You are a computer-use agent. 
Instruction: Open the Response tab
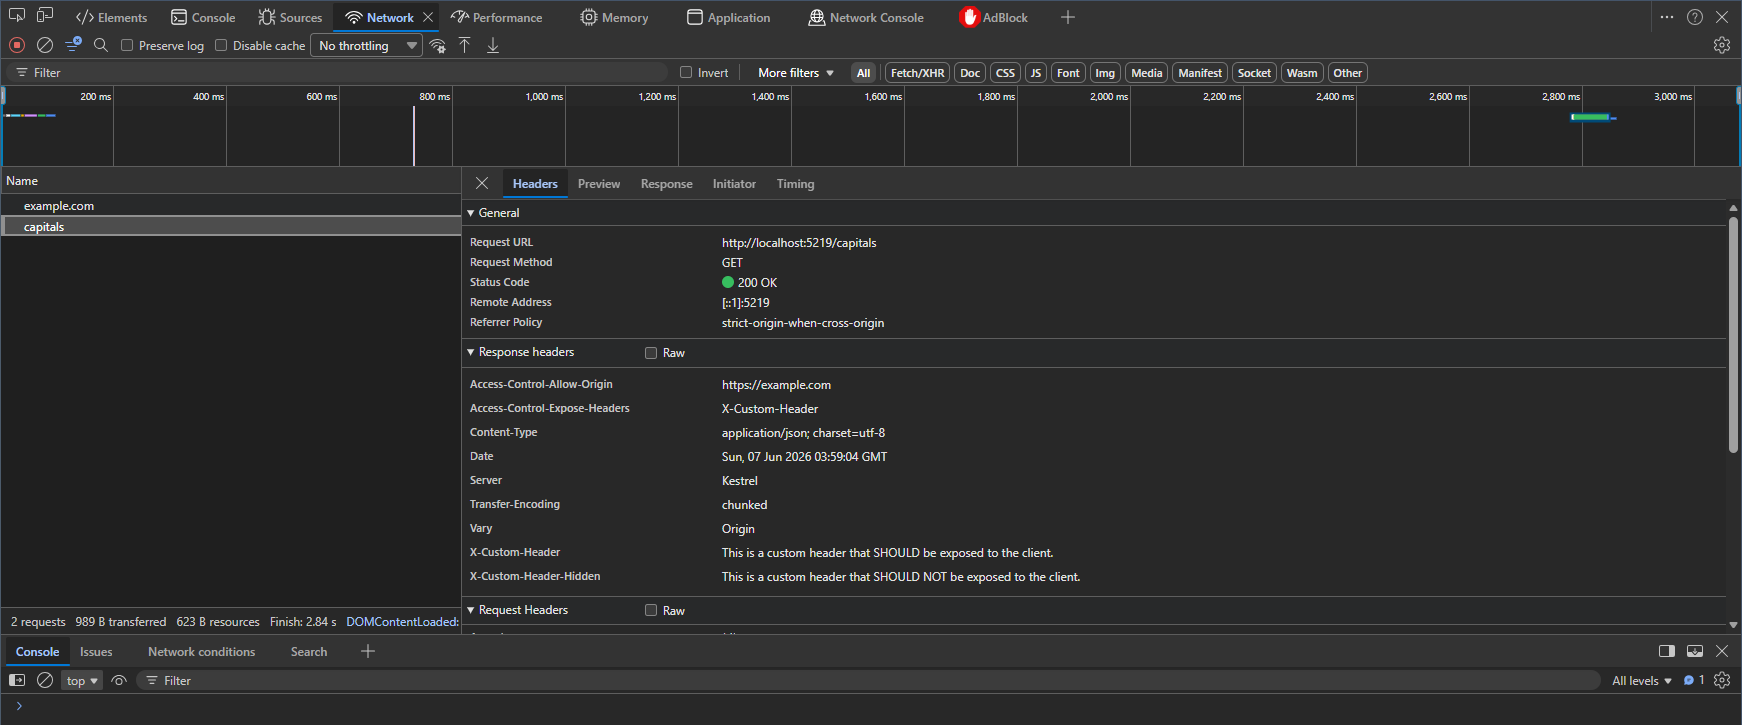point(667,184)
